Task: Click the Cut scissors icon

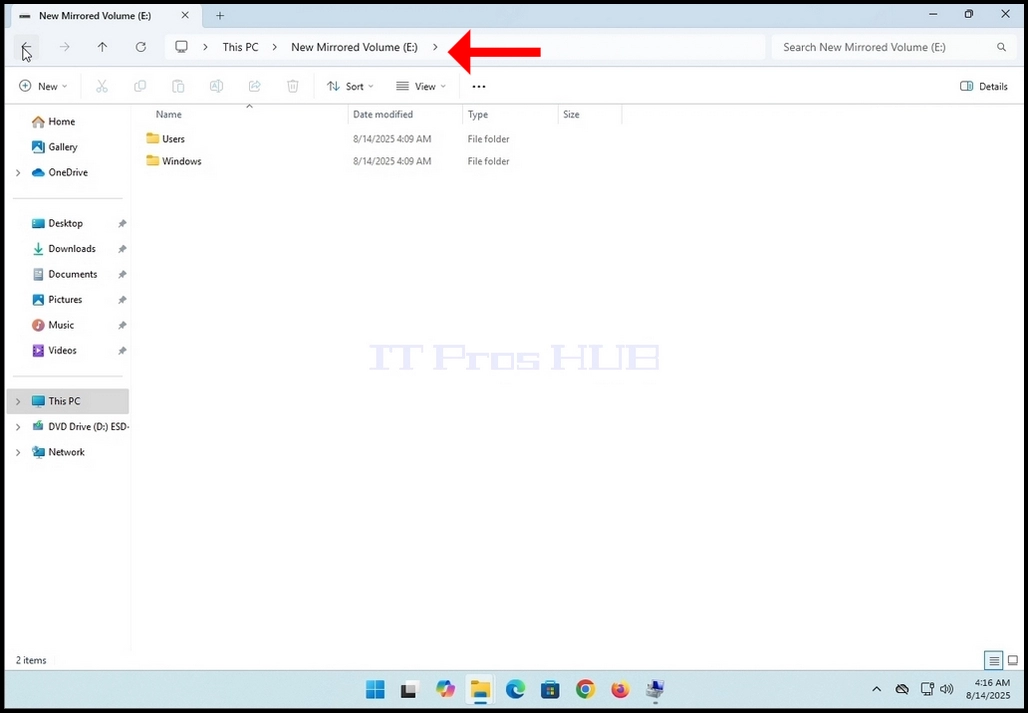Action: [102, 87]
